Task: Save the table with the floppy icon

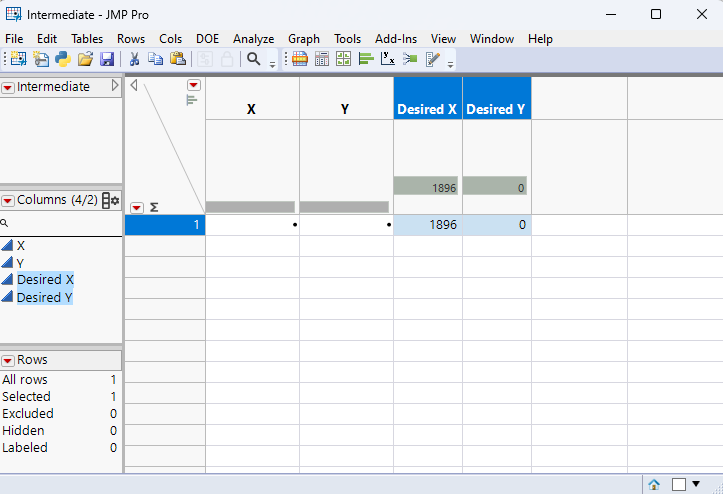Action: tap(107, 59)
